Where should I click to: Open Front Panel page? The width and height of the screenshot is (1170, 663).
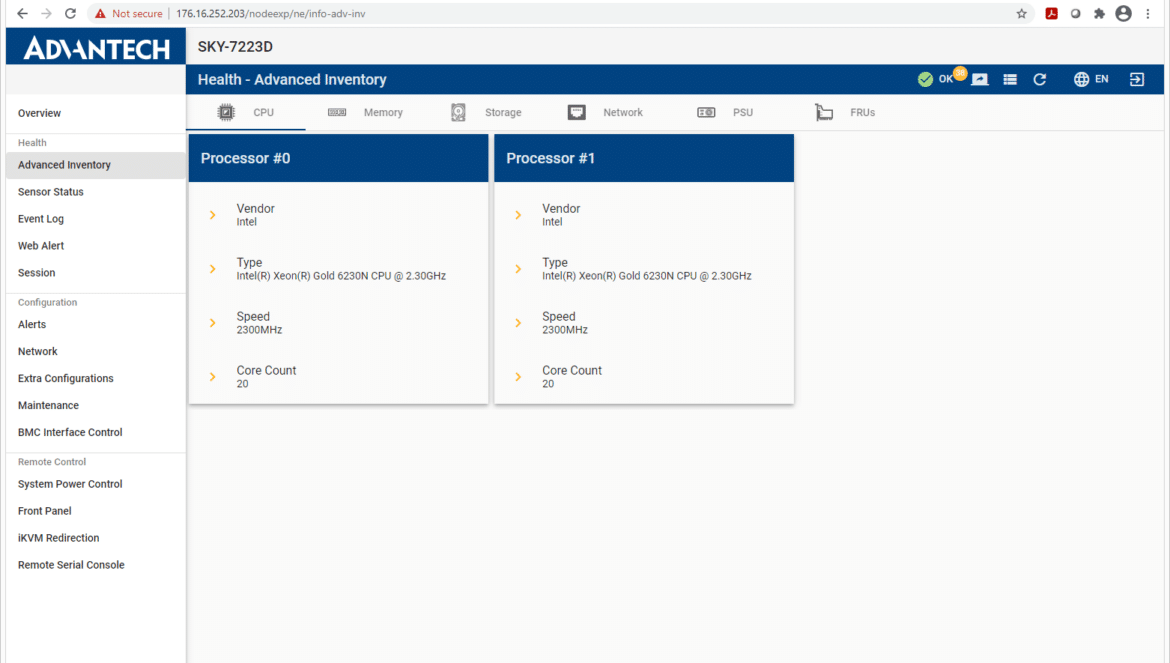(x=96, y=511)
